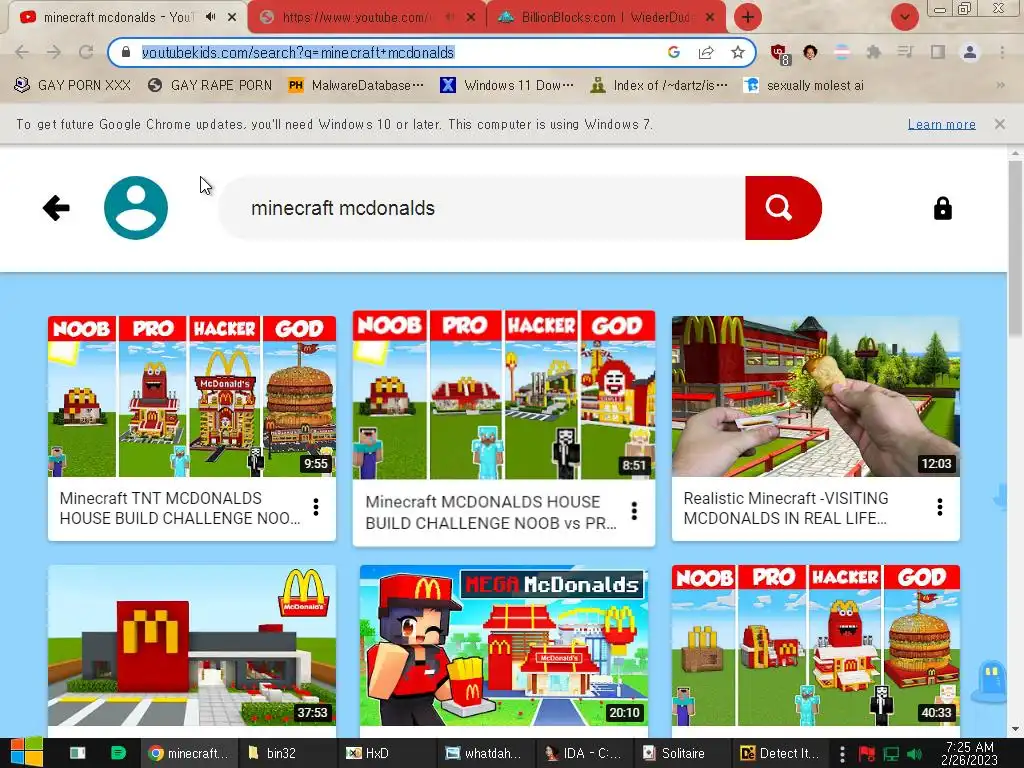Image resolution: width=1024 pixels, height=768 pixels.
Task: Click the striped flag extension icon
Action: tap(842, 52)
